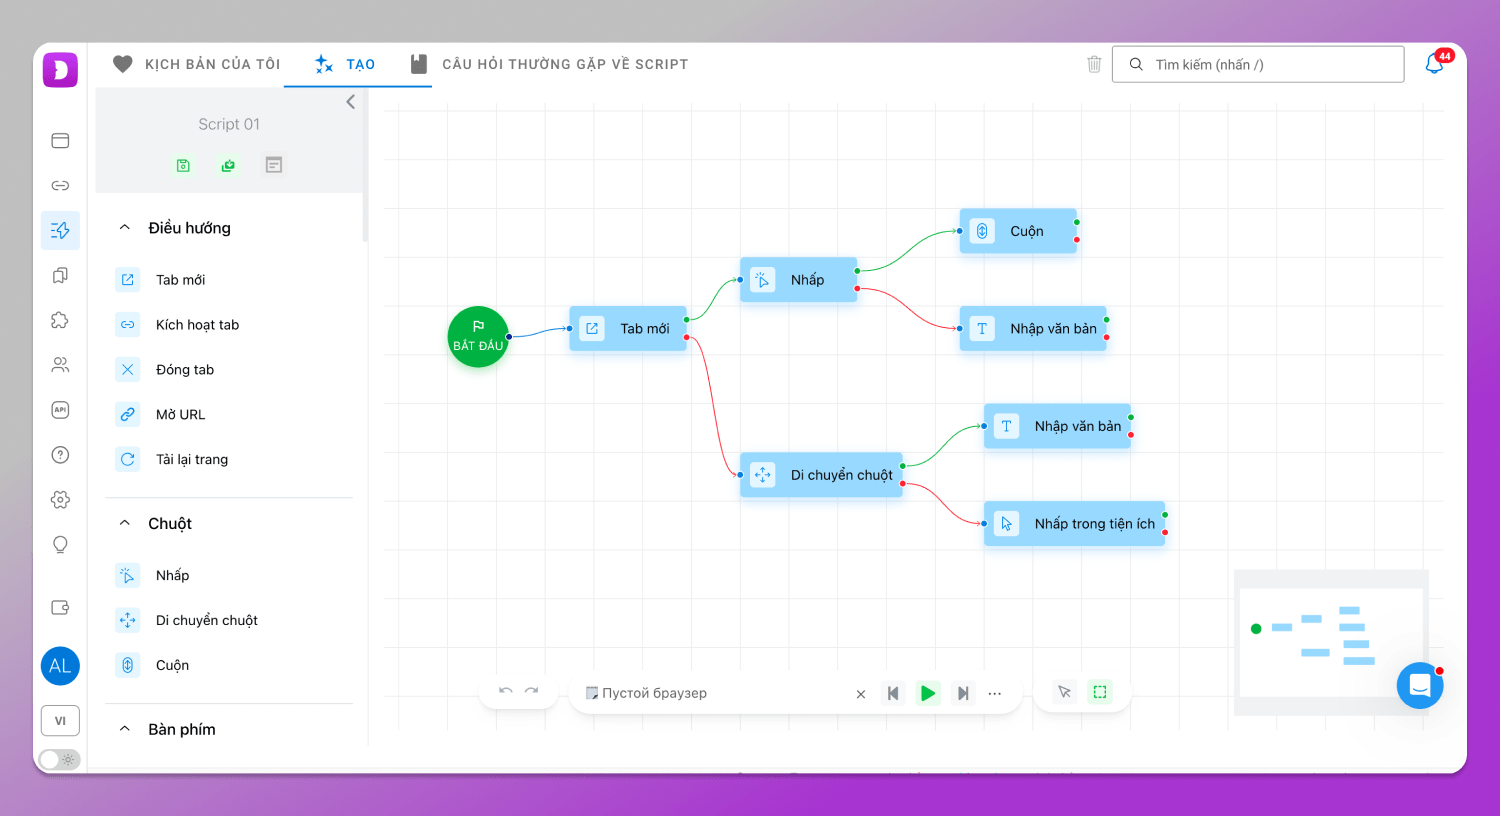The height and width of the screenshot is (816, 1500).
Task: Open the notifications bell icon
Action: (1434, 65)
